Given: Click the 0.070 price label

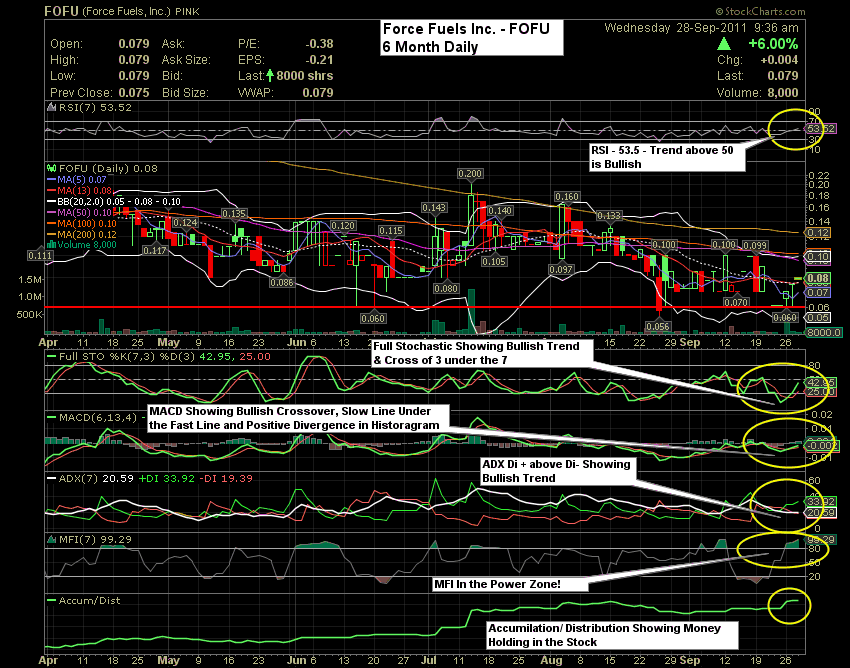Looking at the screenshot, I should [736, 302].
